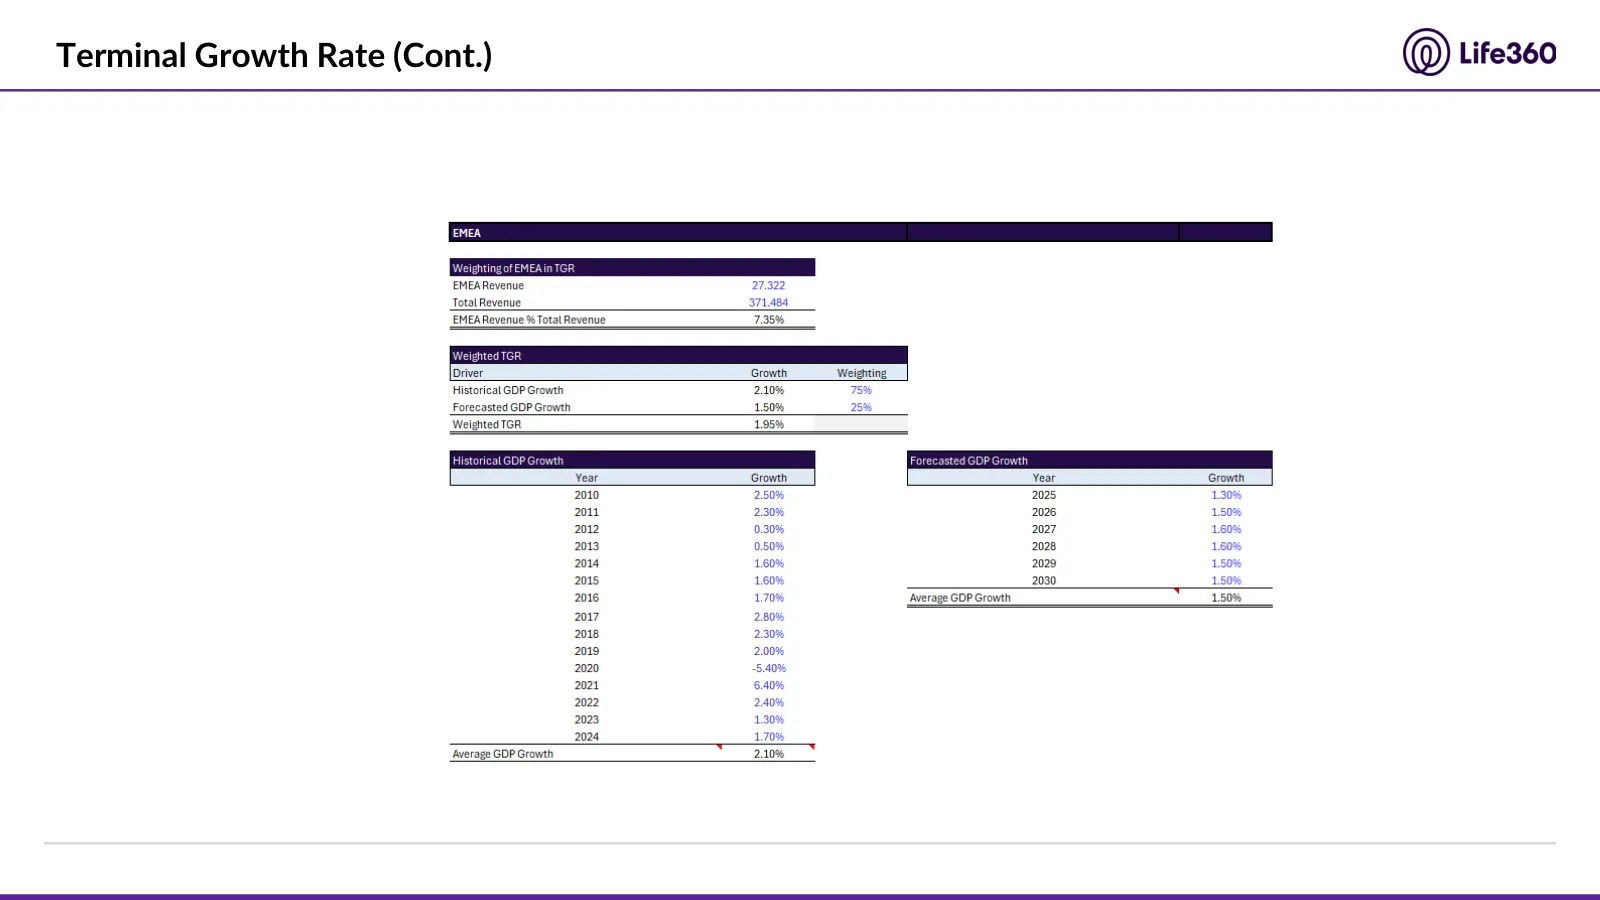
Task: Click the 2.80% growth for 2017
Action: [x=769, y=617]
